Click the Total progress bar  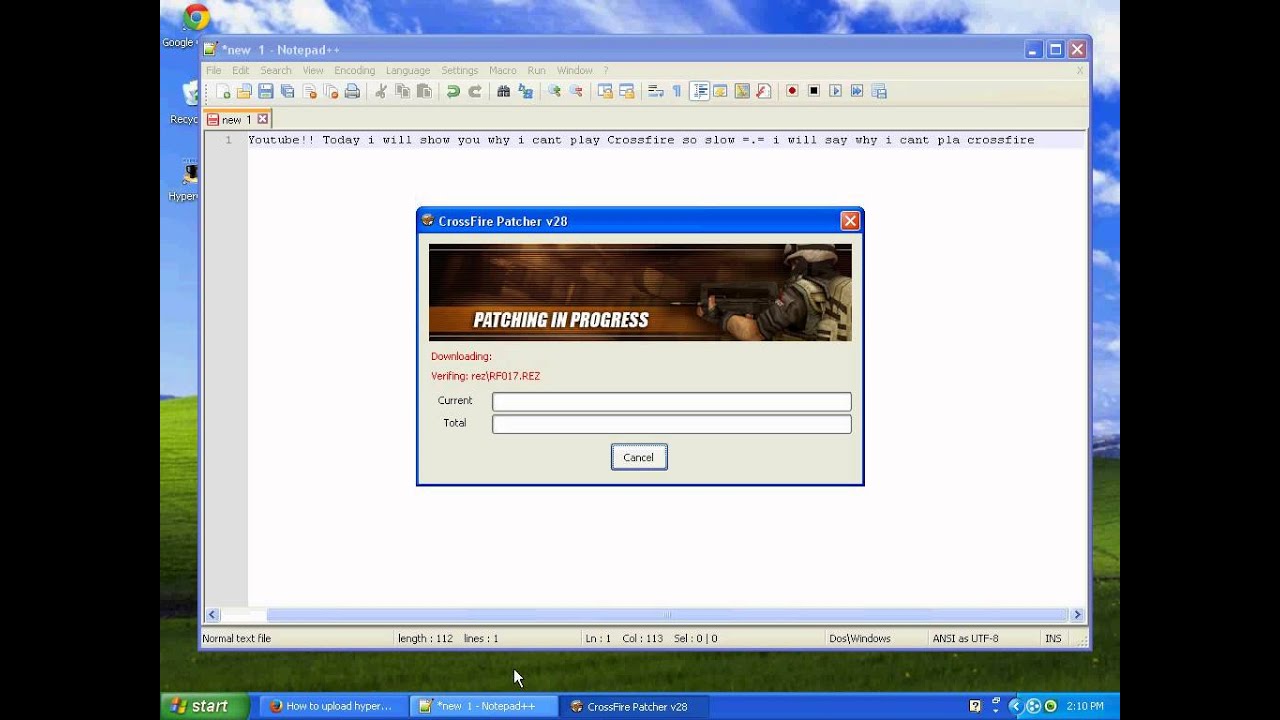pyautogui.click(x=671, y=424)
